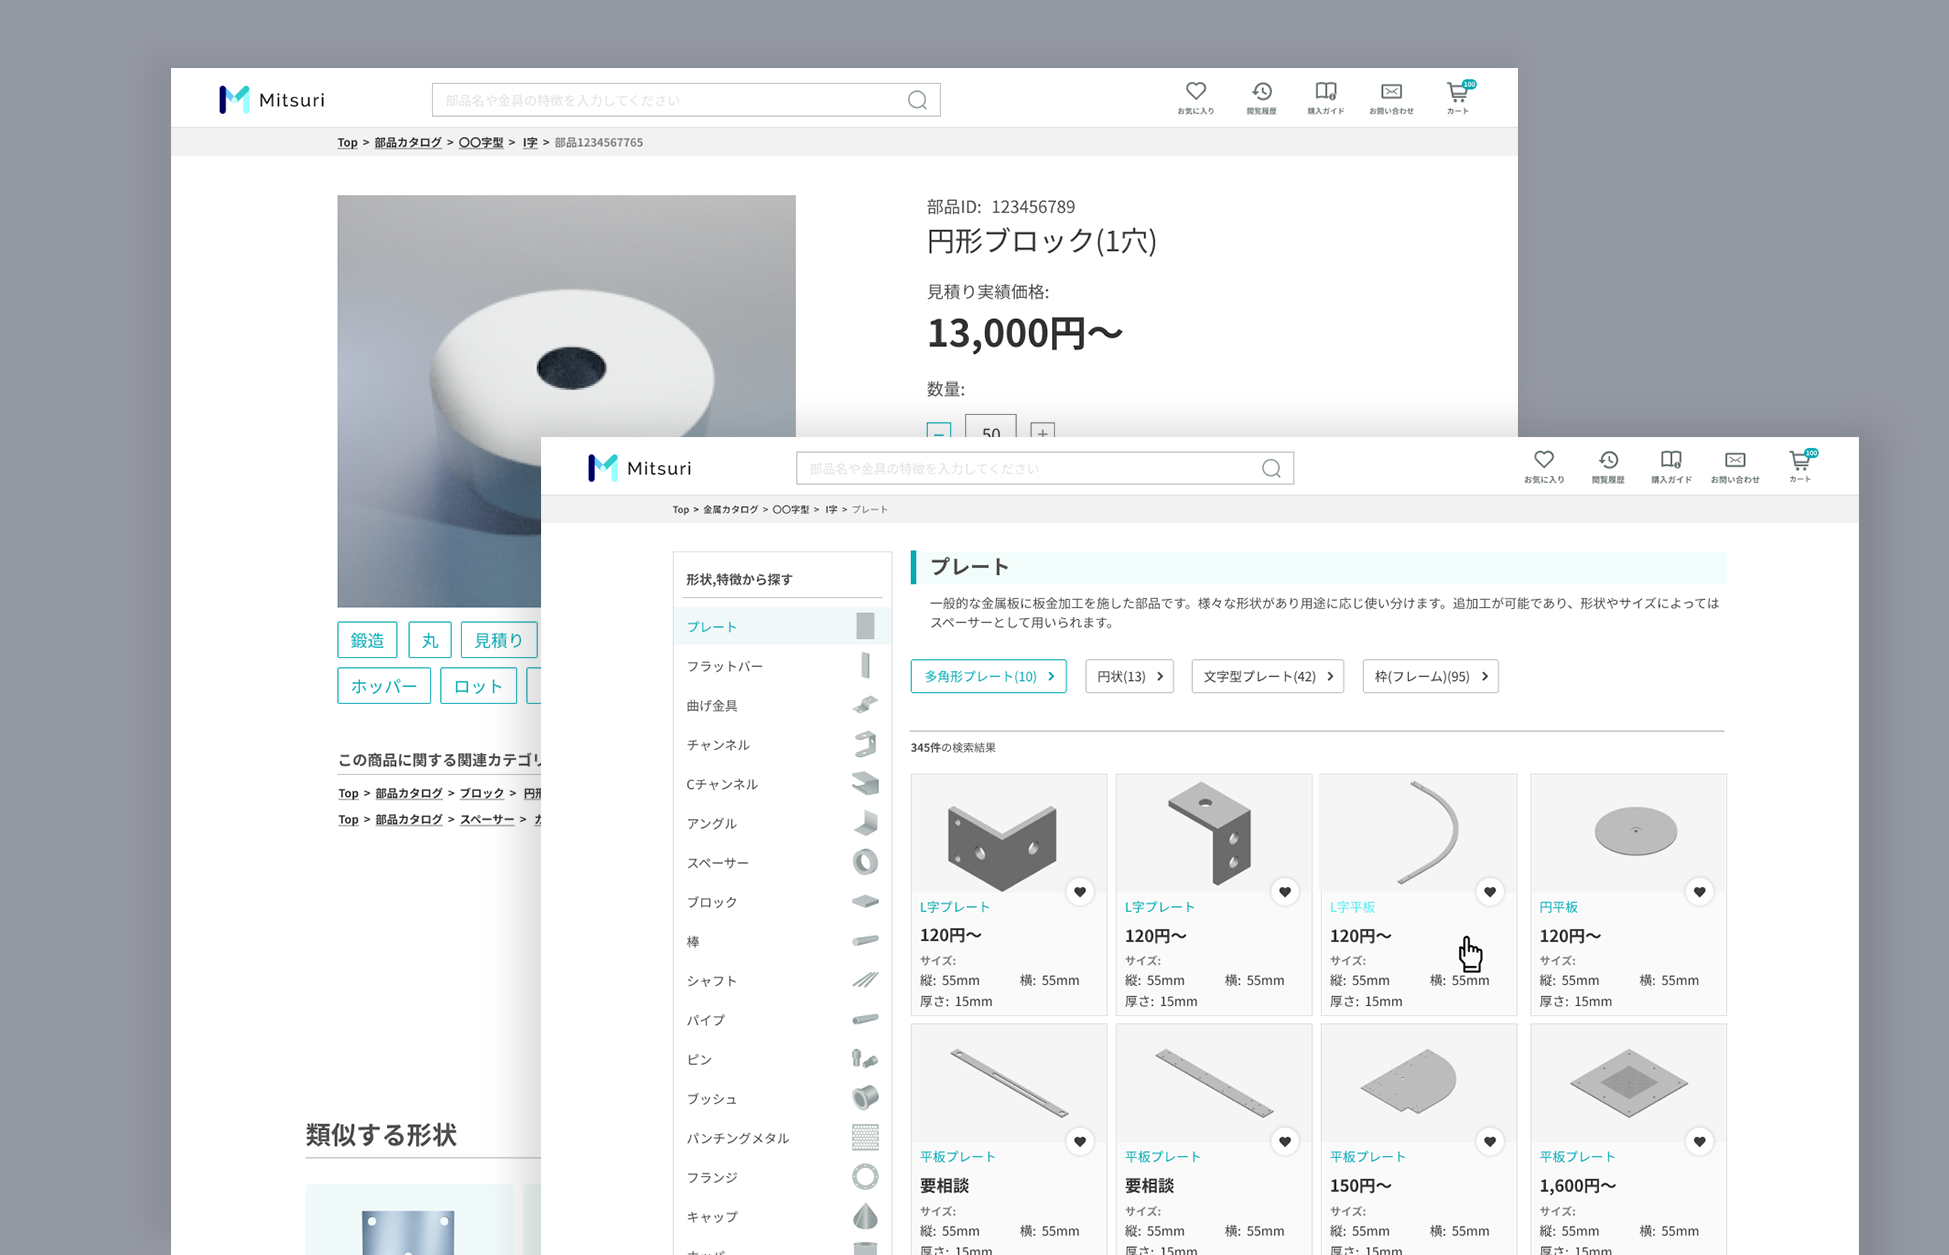Open cart icon in the back window header
This screenshot has width=1949, height=1255.
[x=1457, y=93]
